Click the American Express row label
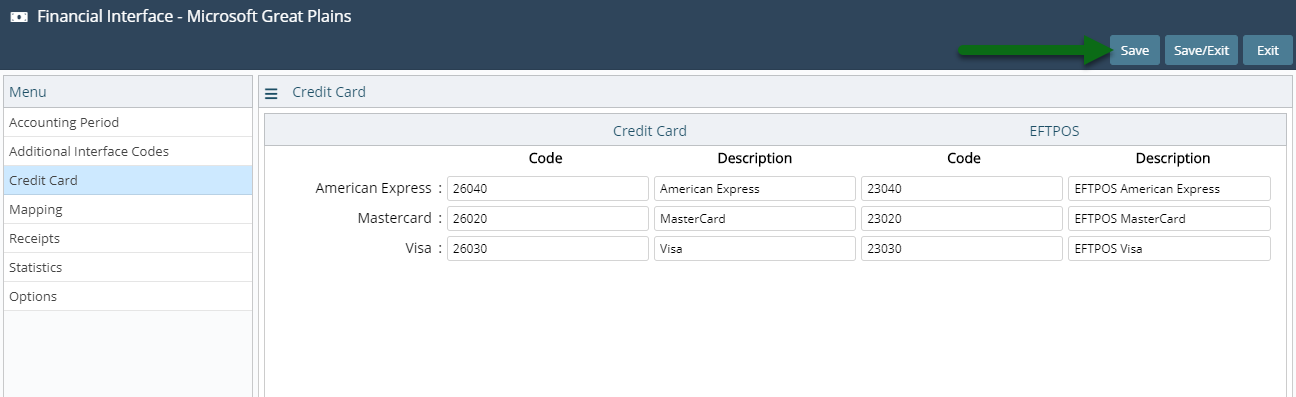Viewport: 1296px width, 397px height. pyautogui.click(x=374, y=188)
